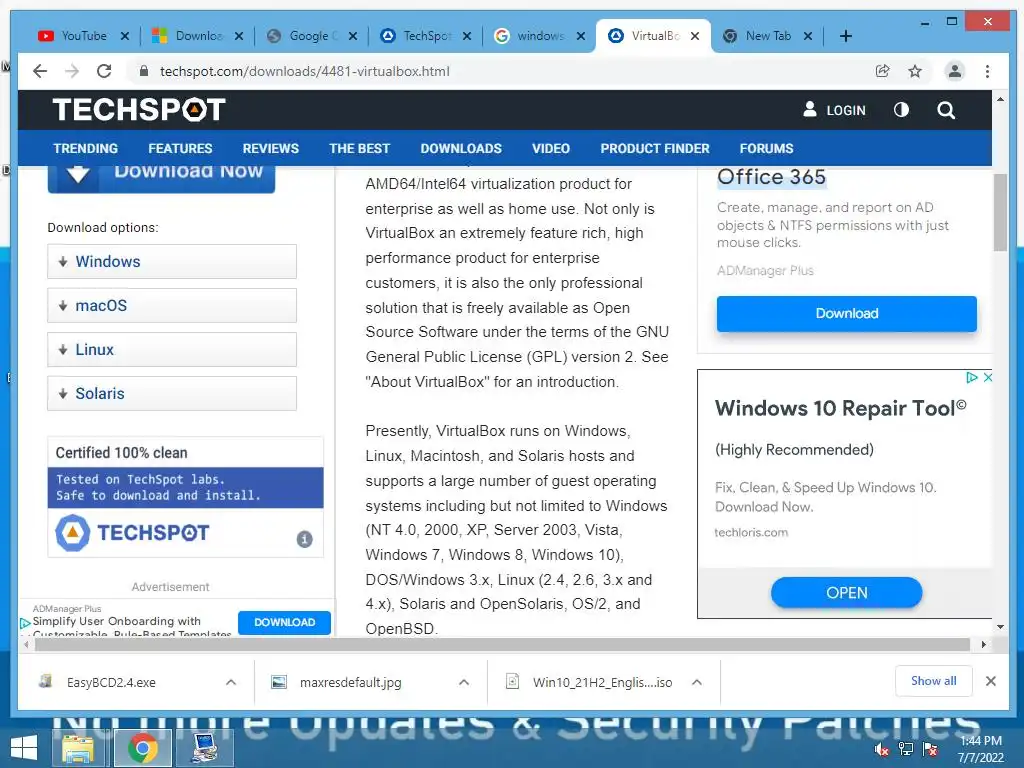This screenshot has height=768, width=1024.
Task: Open the DOWNLOADS nav item
Action: (461, 148)
